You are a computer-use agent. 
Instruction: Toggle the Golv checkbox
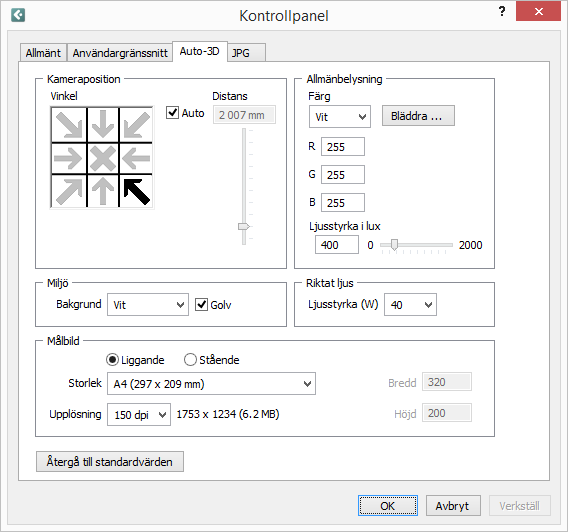point(201,305)
